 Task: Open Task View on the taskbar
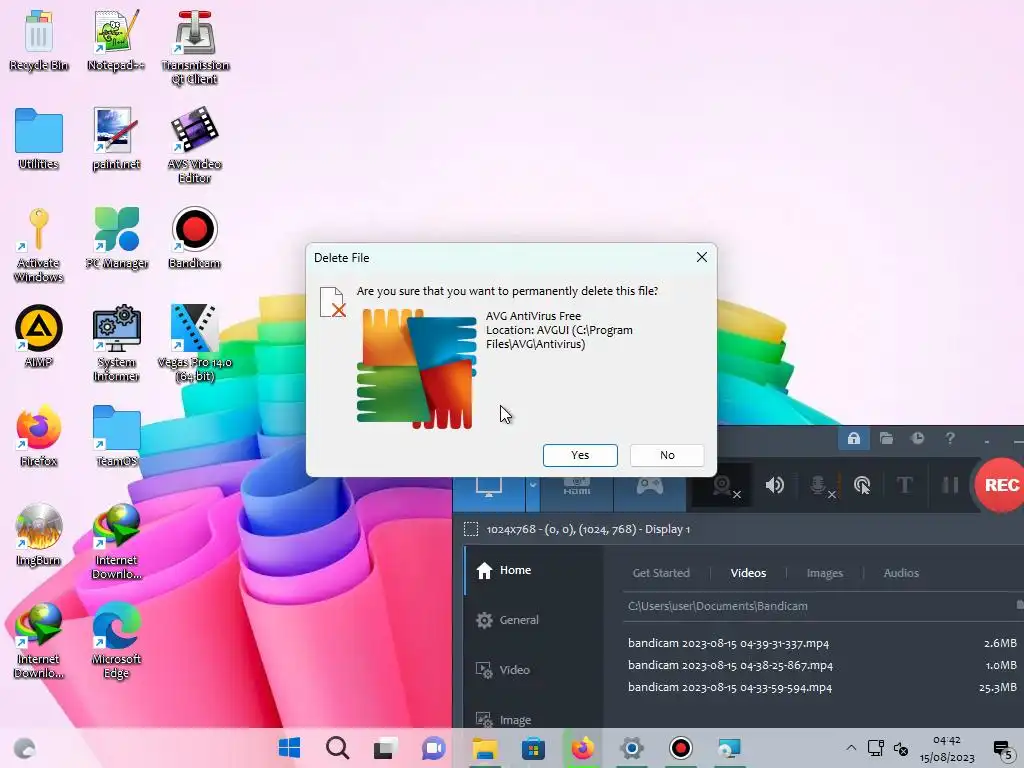click(x=385, y=748)
